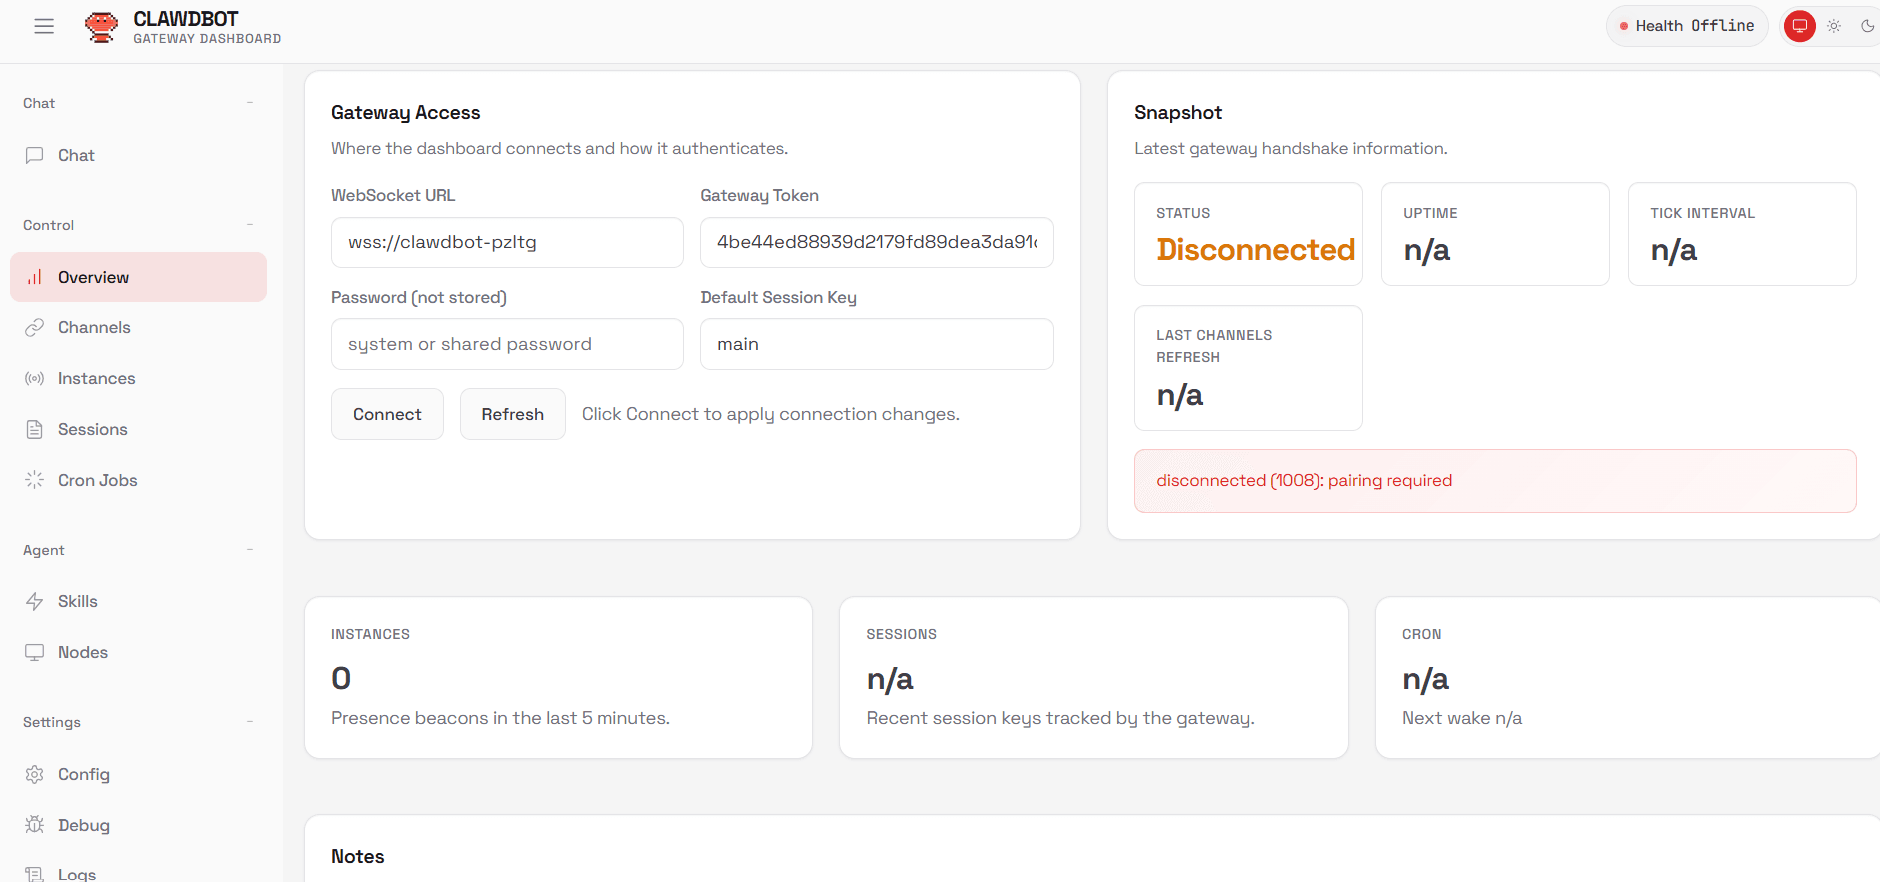Click the Logs icon

coord(35,874)
